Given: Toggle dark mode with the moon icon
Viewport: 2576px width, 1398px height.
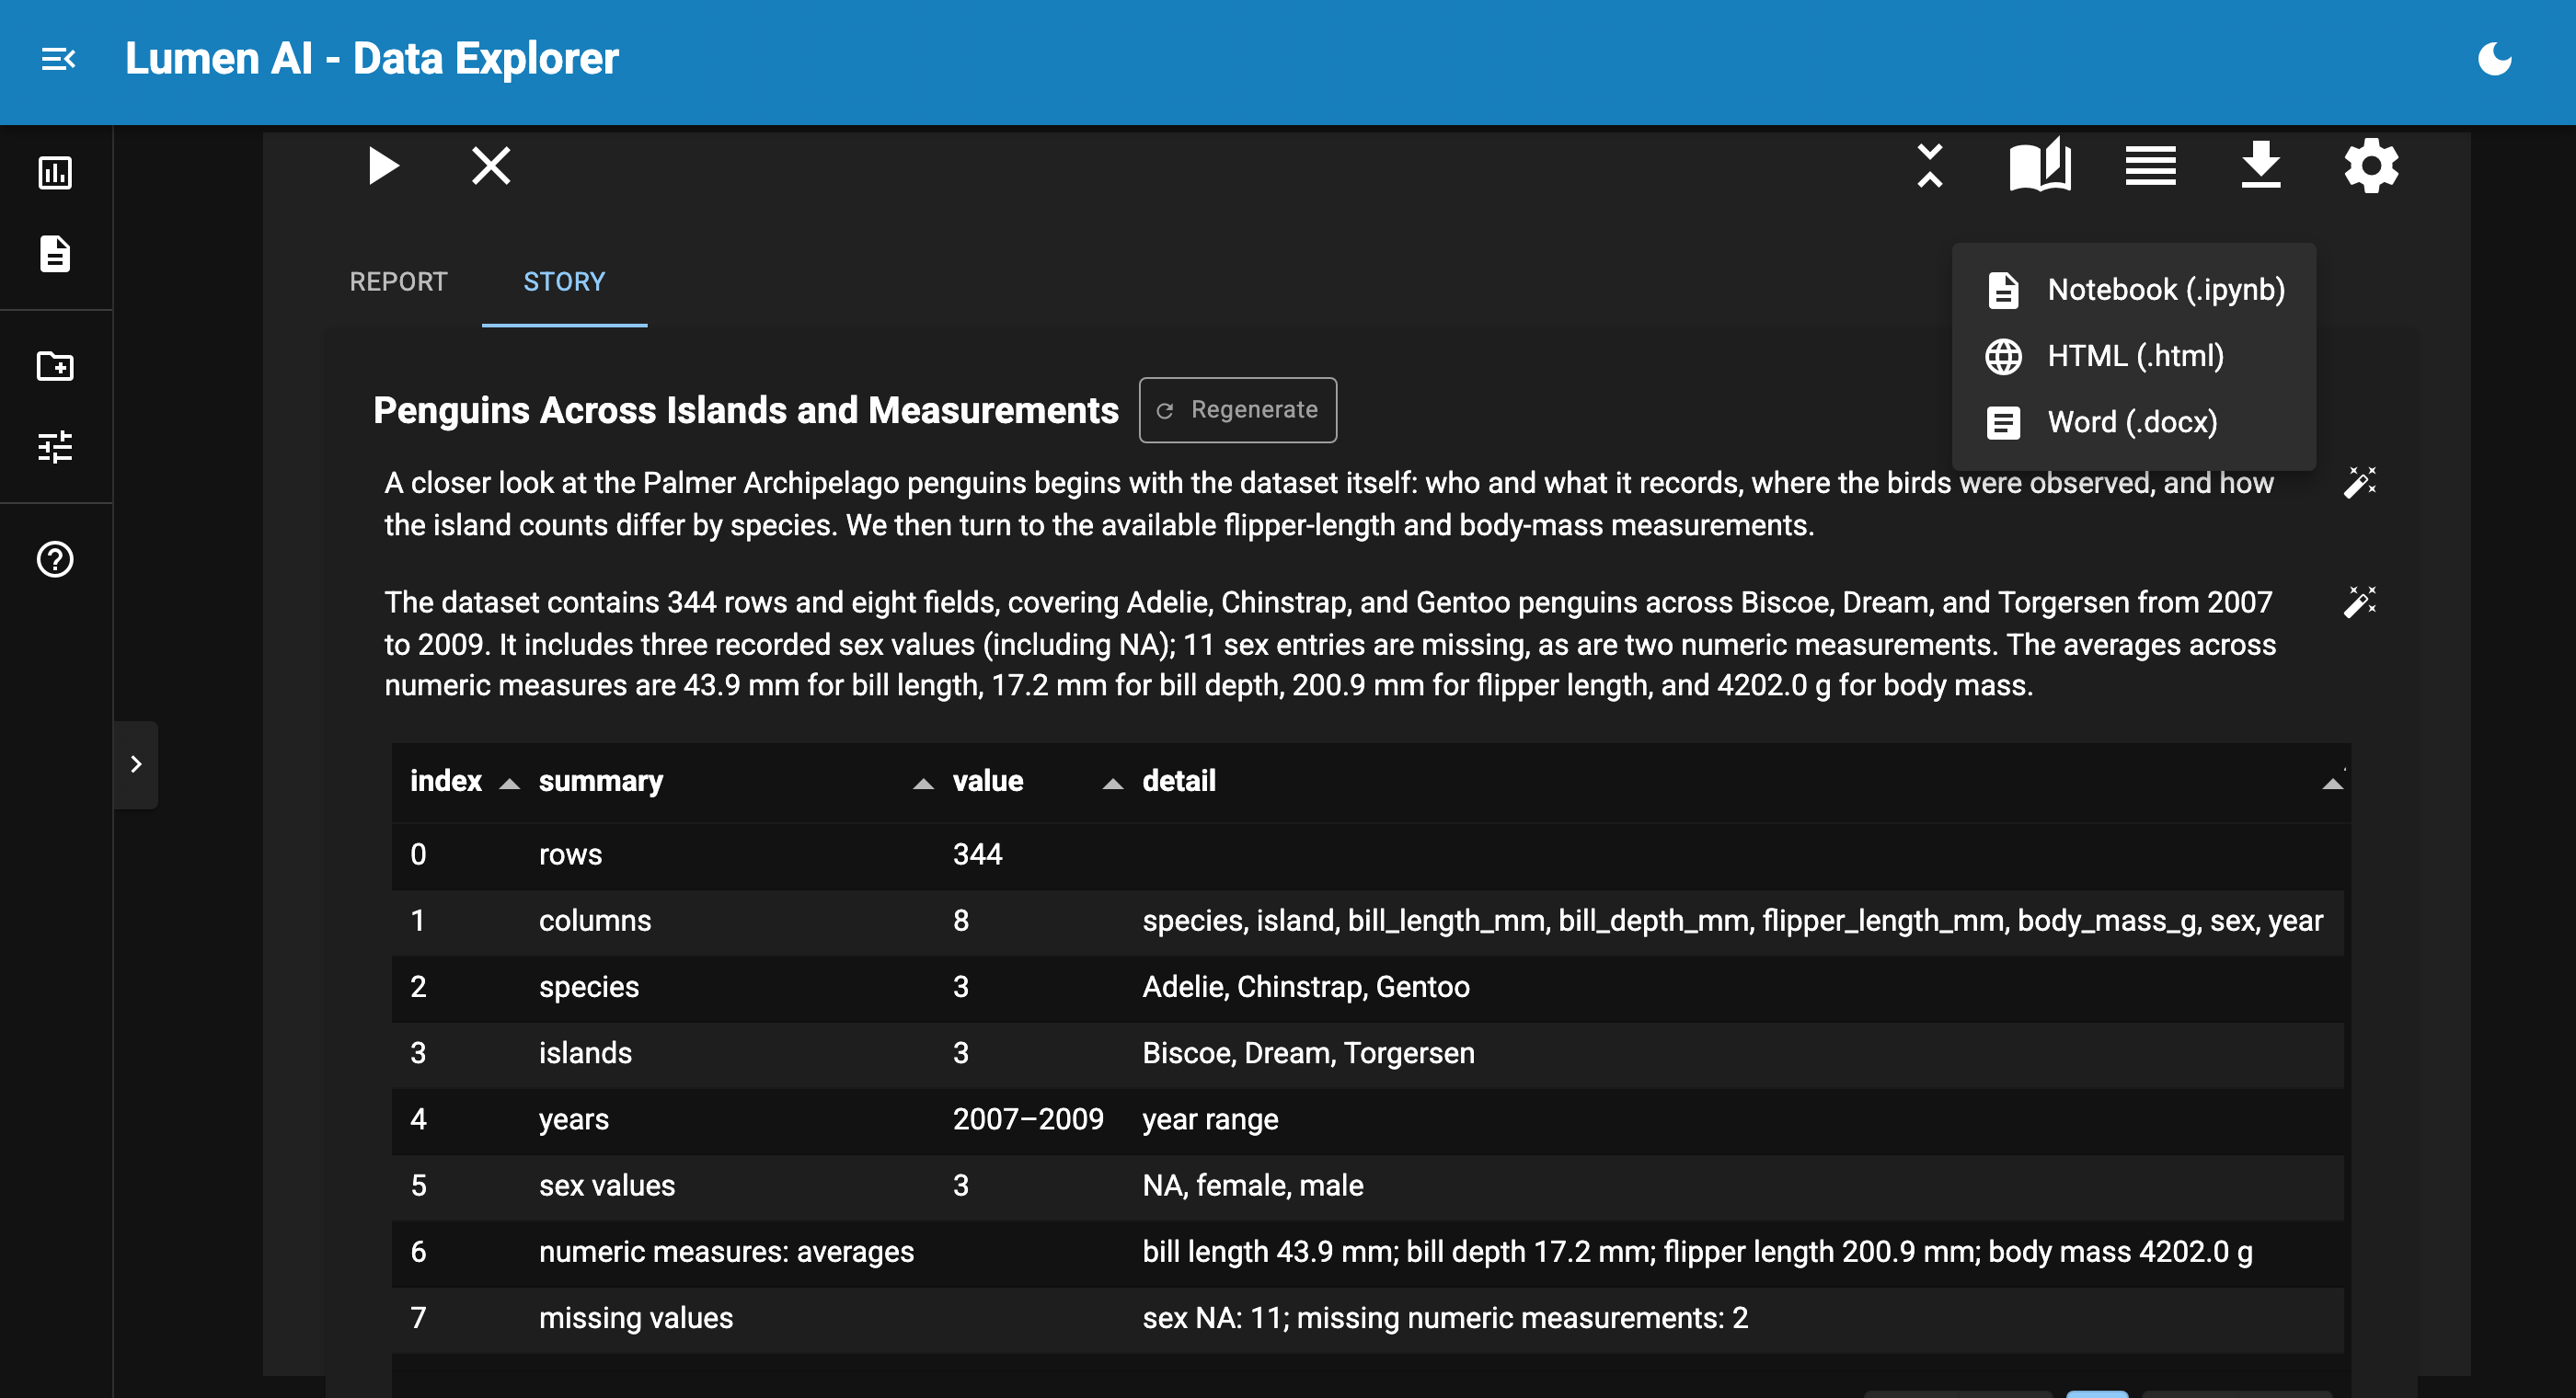Looking at the screenshot, I should coord(2494,59).
